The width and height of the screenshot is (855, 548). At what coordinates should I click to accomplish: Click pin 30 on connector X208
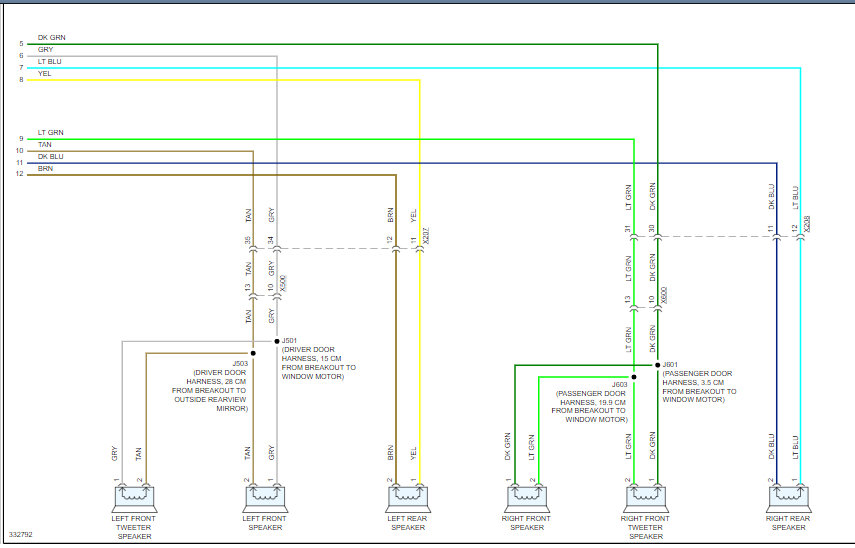click(652, 229)
